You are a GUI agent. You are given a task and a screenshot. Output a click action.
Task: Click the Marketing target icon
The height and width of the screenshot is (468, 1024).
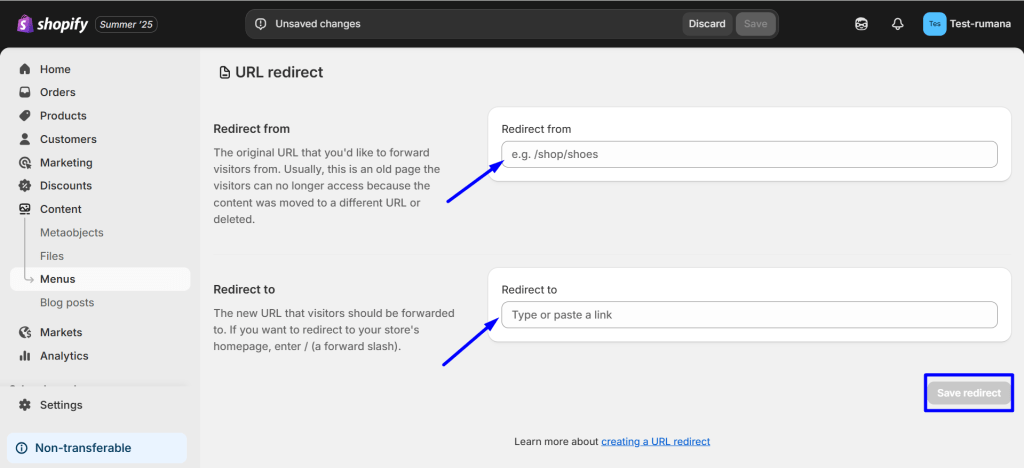tap(25, 163)
